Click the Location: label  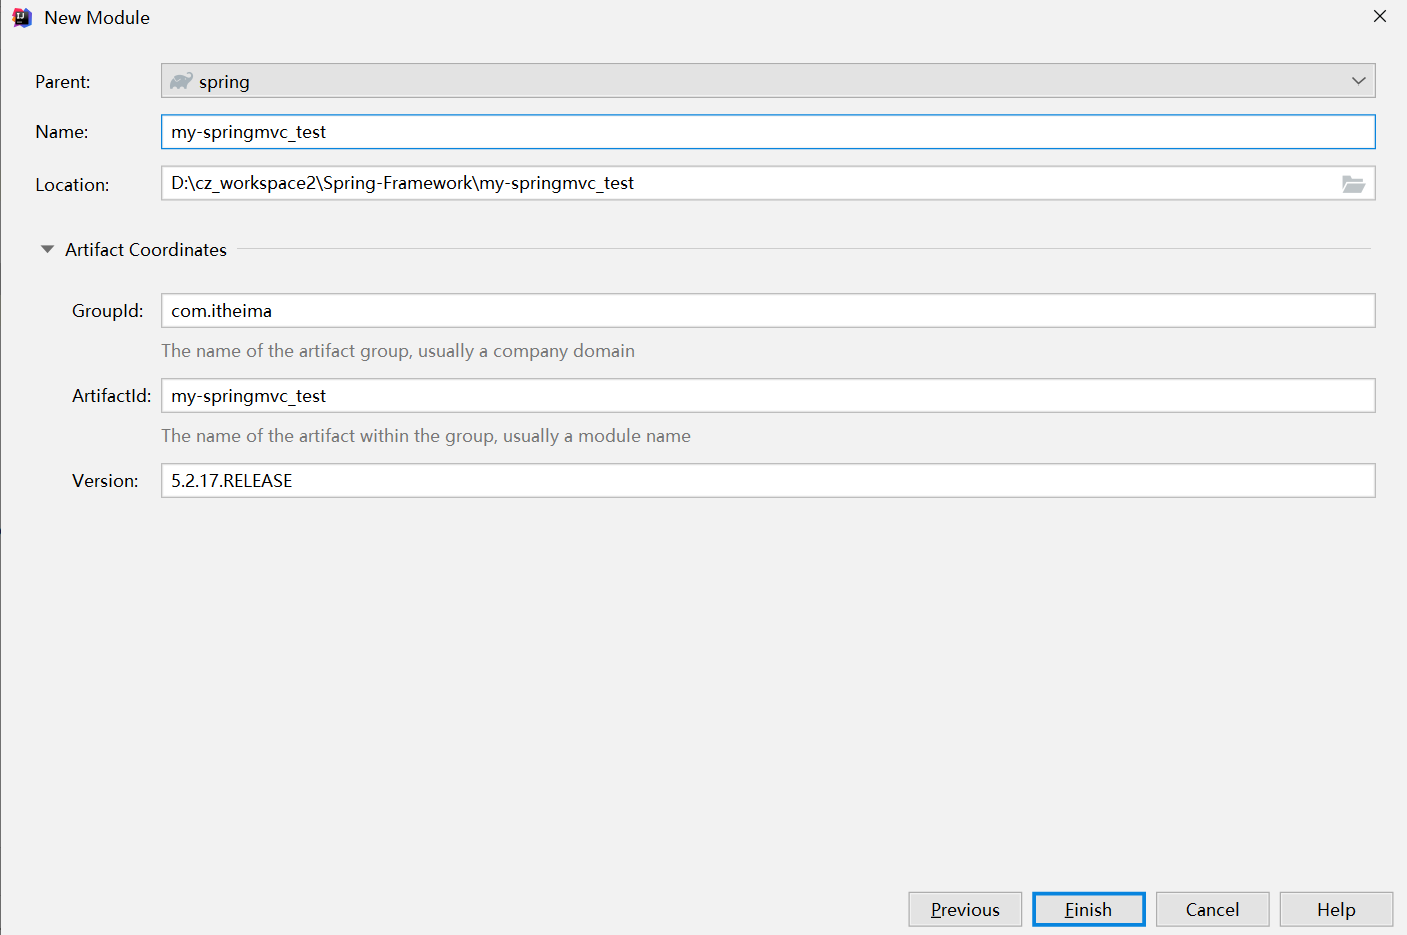72,185
